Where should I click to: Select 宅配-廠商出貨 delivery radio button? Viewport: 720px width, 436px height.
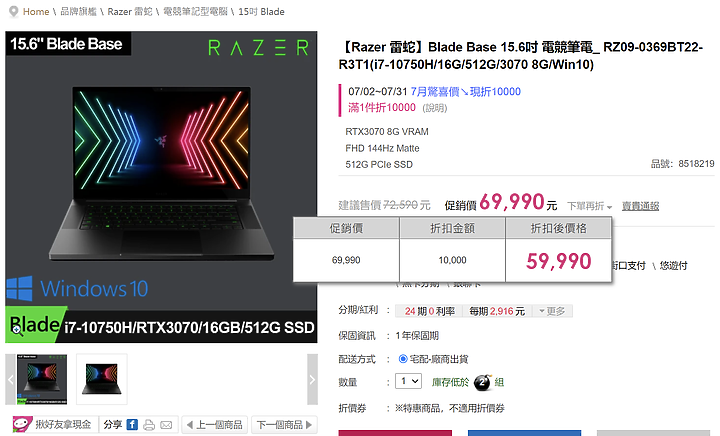tap(403, 359)
